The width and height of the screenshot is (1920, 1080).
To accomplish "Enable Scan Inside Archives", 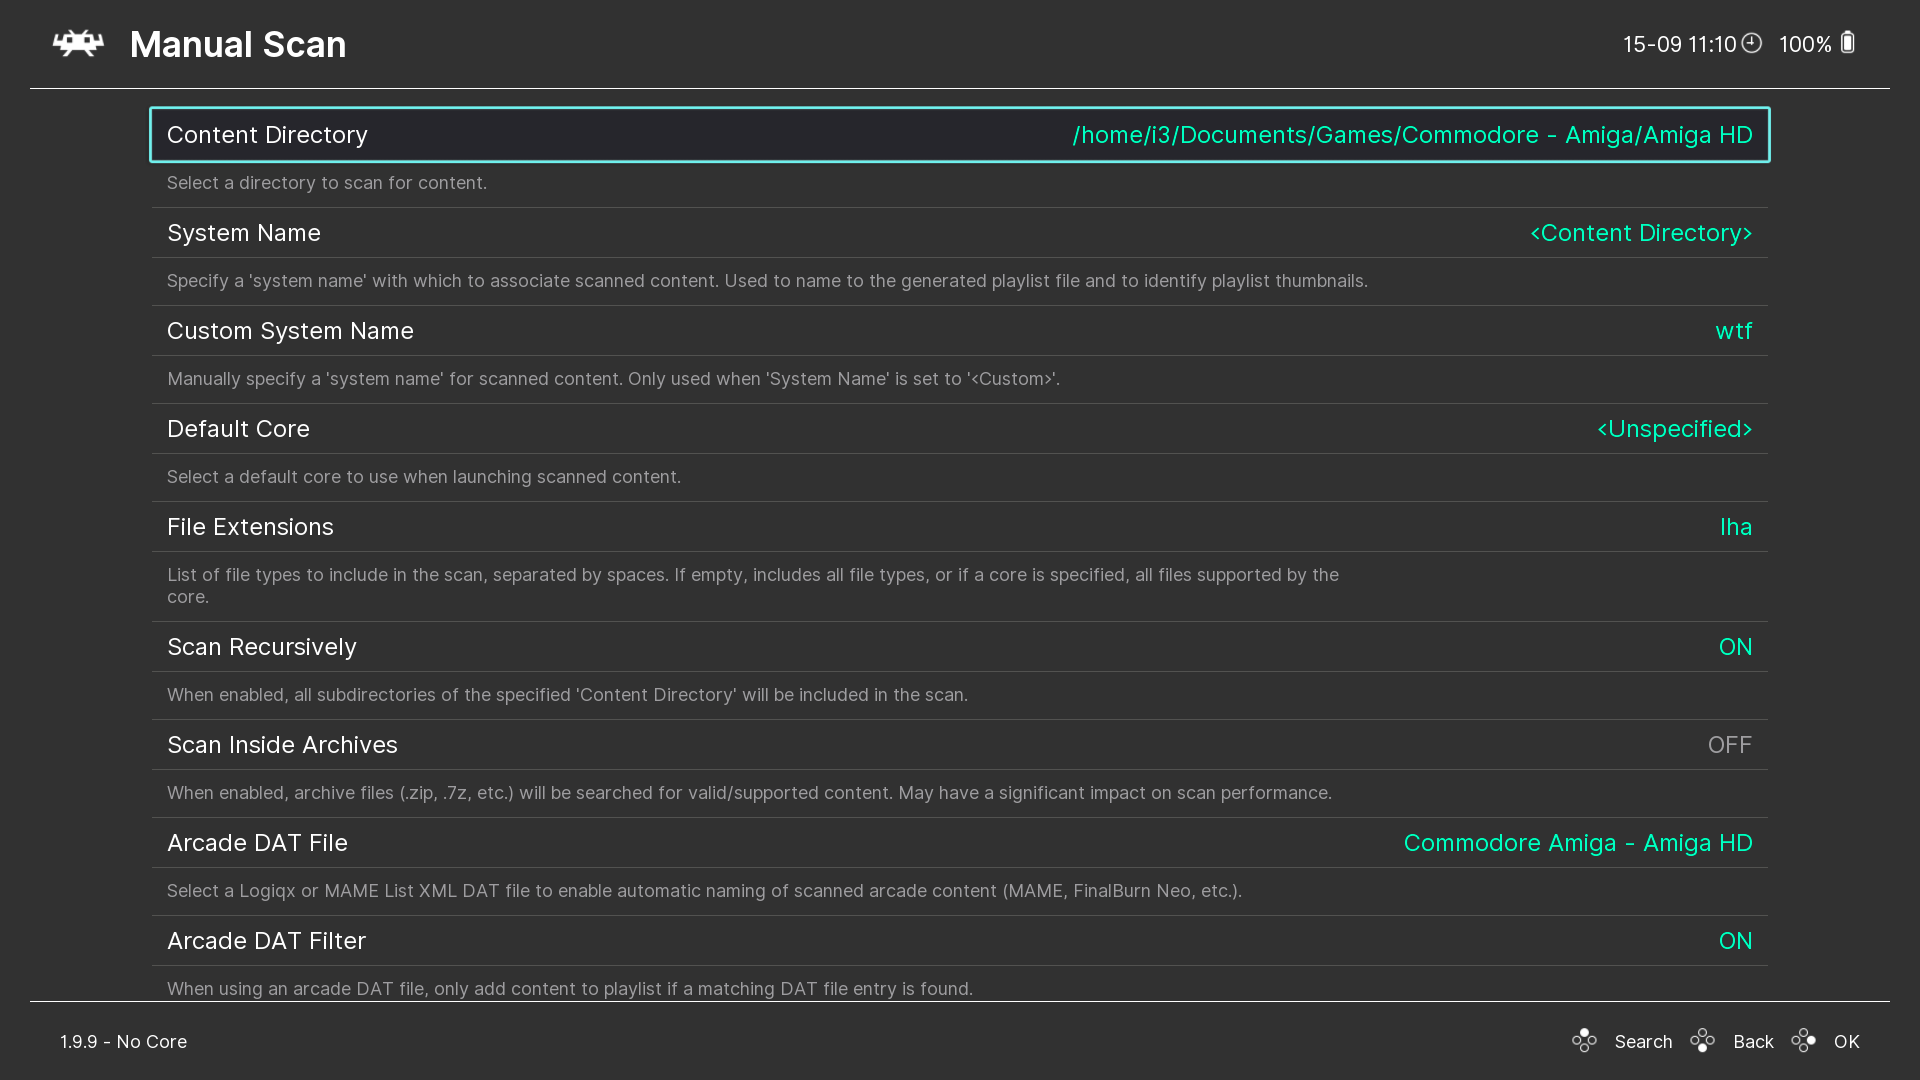I will [x=1729, y=744].
